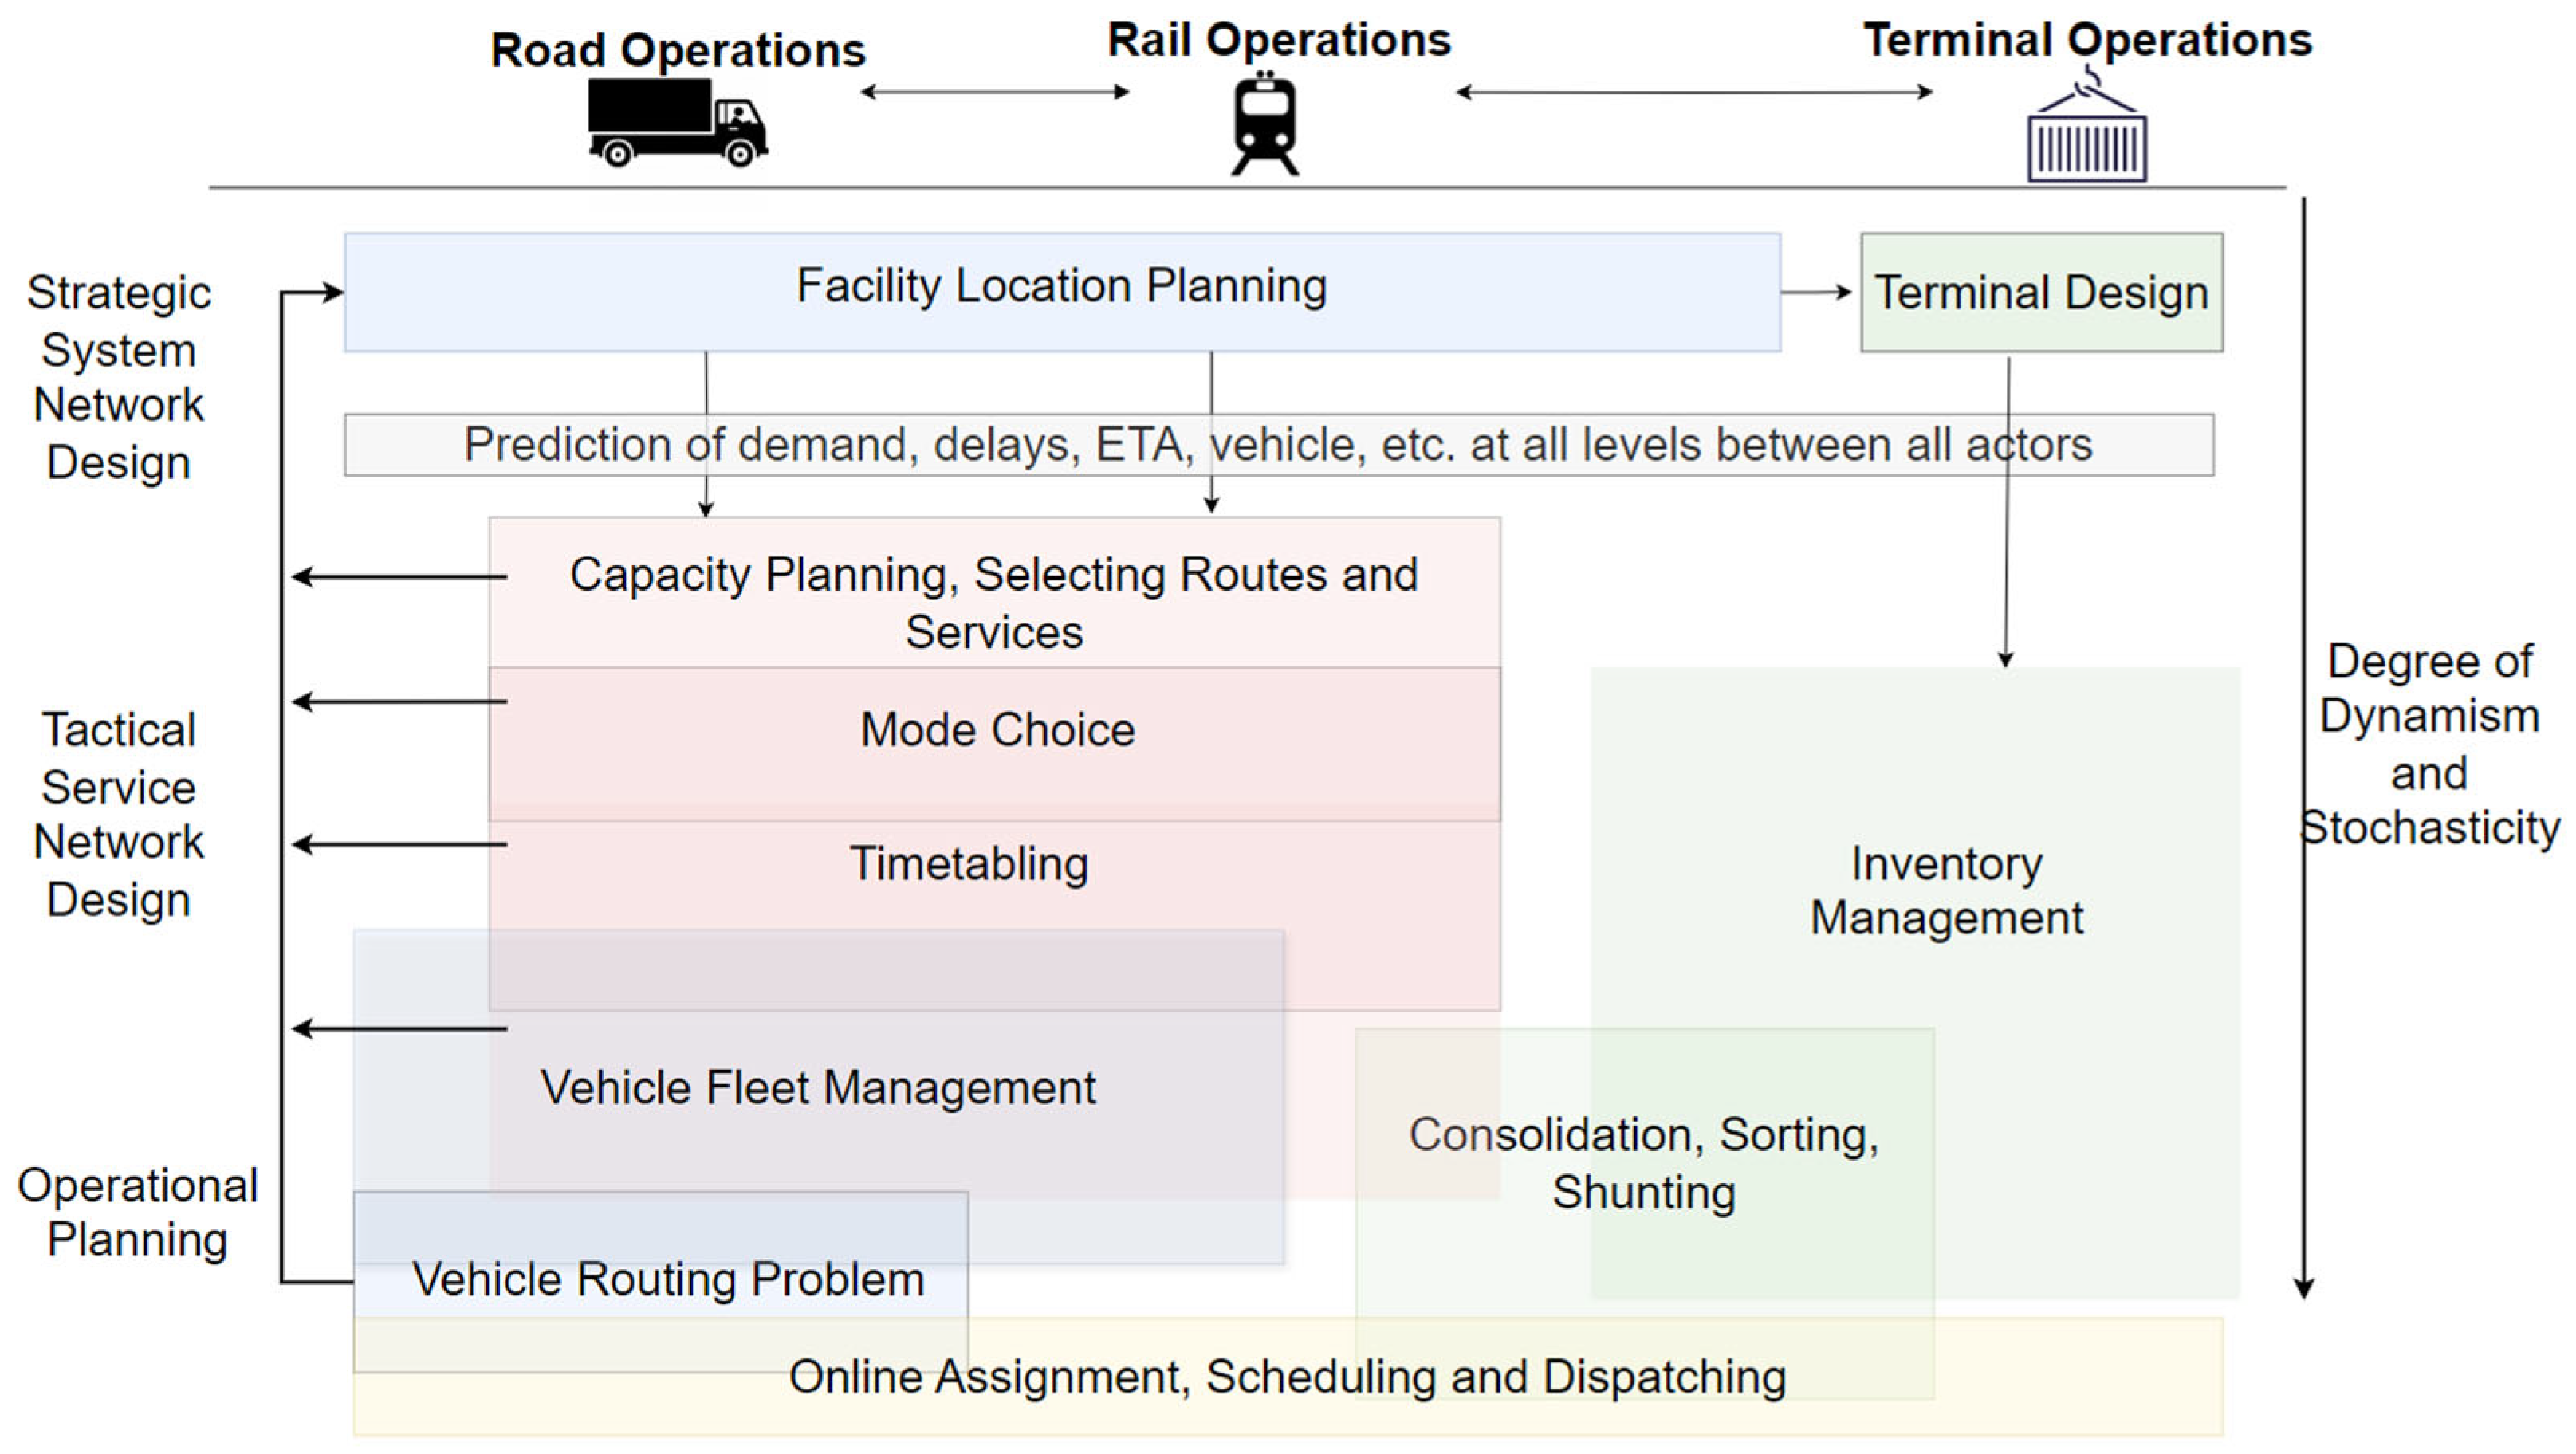Image resolution: width=2576 pixels, height=1454 pixels.
Task: Click the black truck icon
Action: coord(676,122)
